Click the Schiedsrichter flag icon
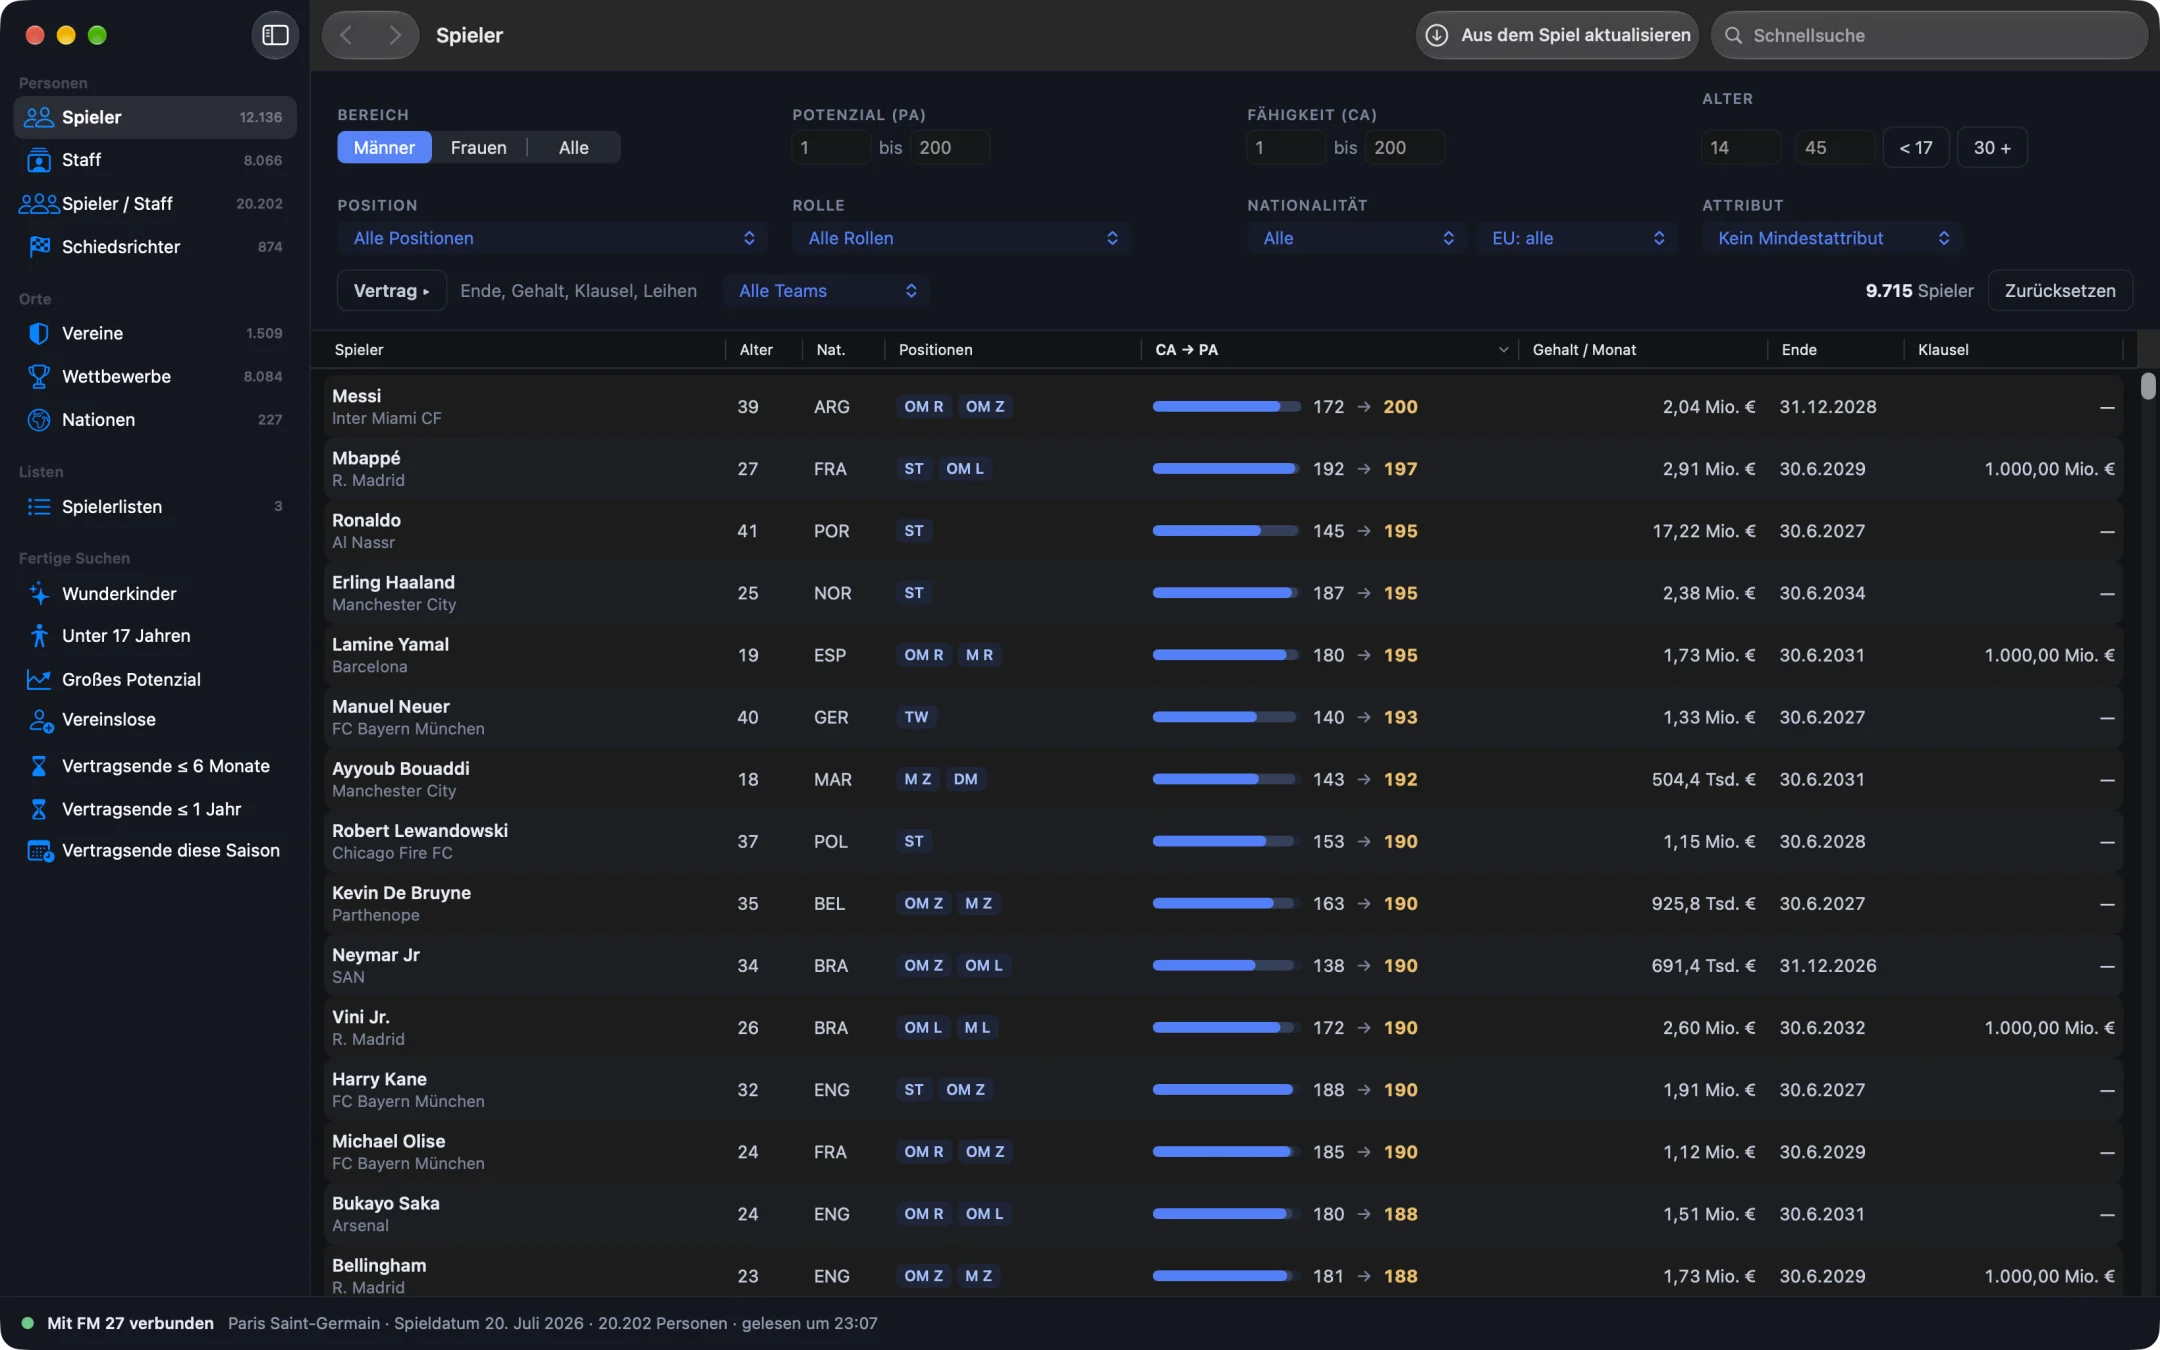Image resolution: width=2160 pixels, height=1350 pixels. click(x=39, y=246)
